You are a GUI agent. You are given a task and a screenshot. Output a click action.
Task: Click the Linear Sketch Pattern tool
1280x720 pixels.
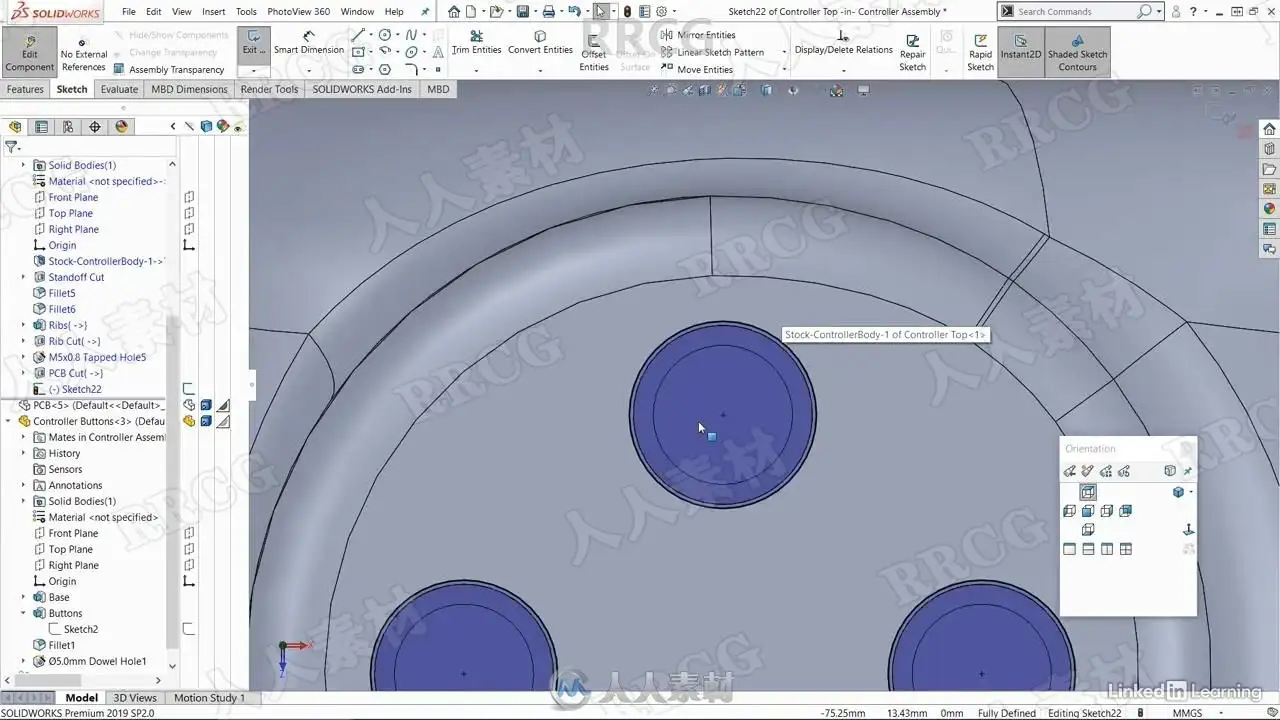point(712,52)
